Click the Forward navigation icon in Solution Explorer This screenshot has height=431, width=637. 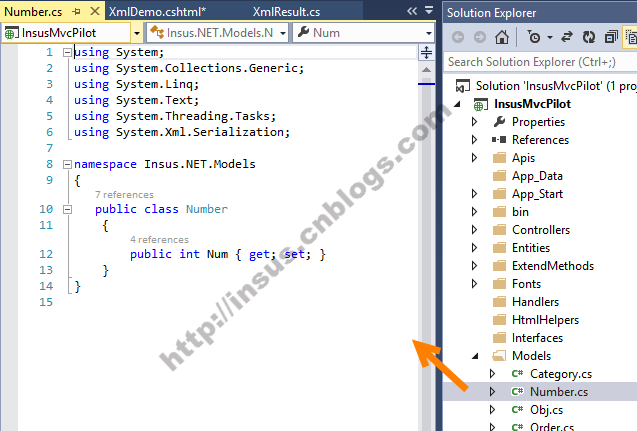pyautogui.click(x=480, y=37)
